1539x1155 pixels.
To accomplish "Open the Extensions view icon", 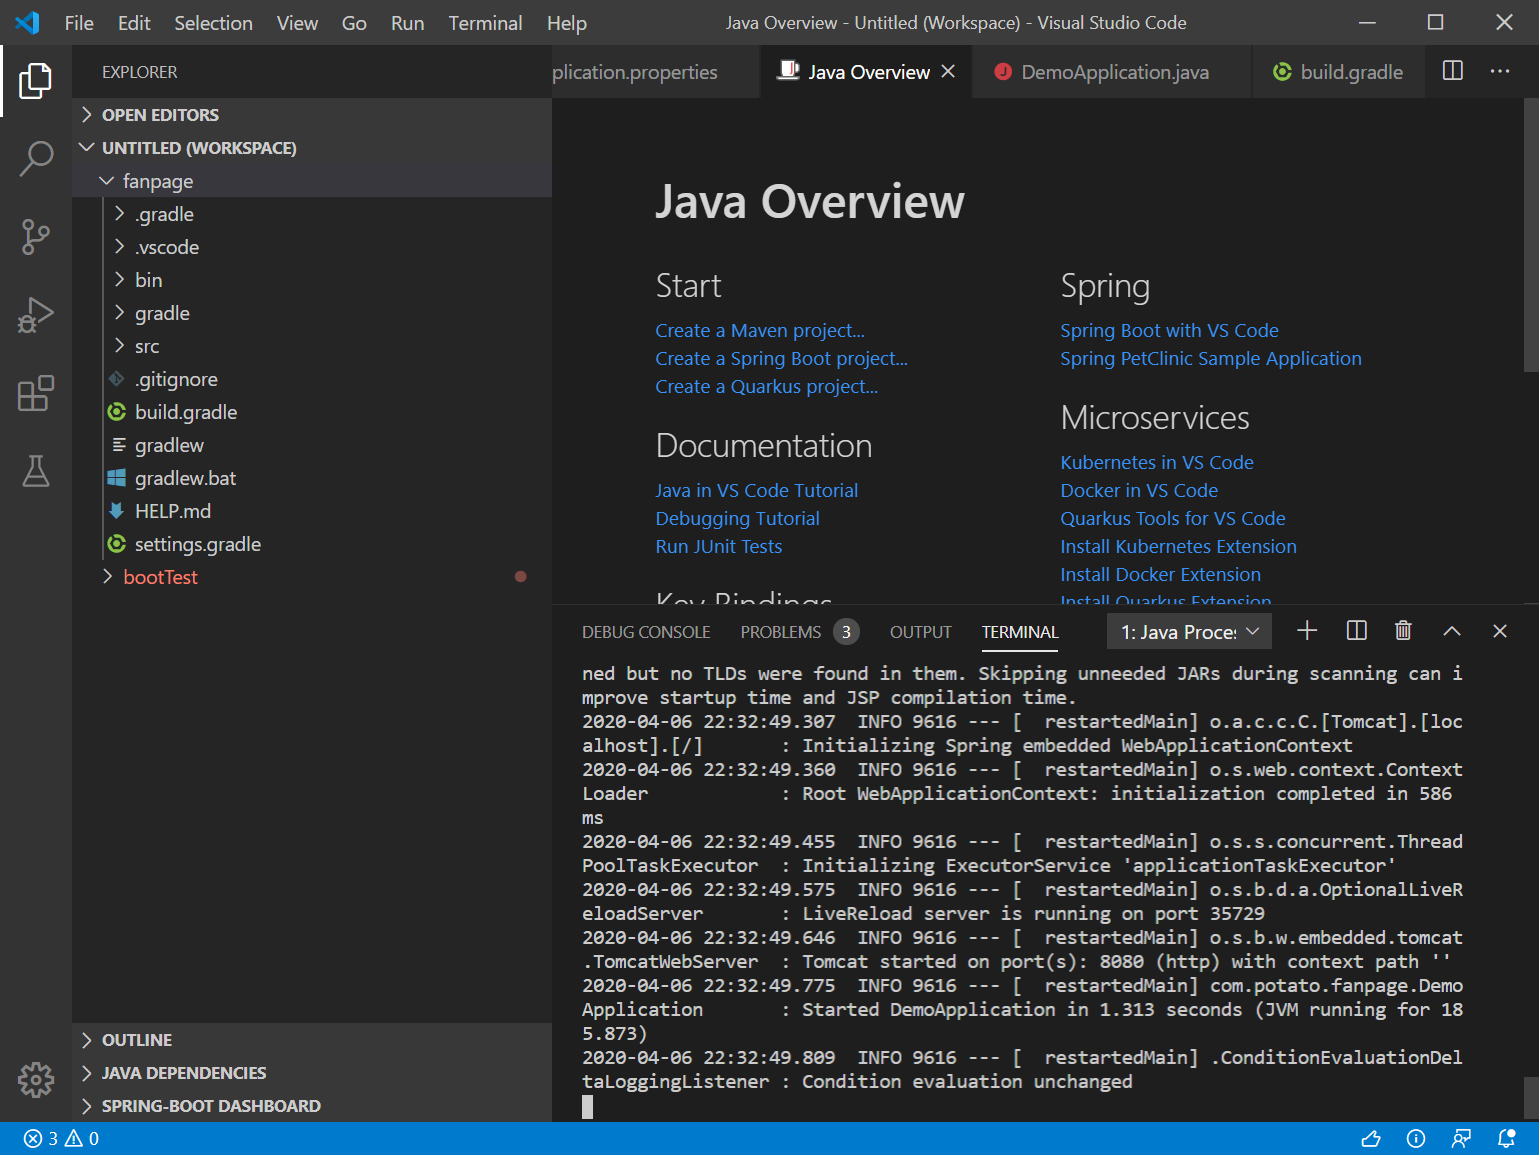I will click(36, 393).
